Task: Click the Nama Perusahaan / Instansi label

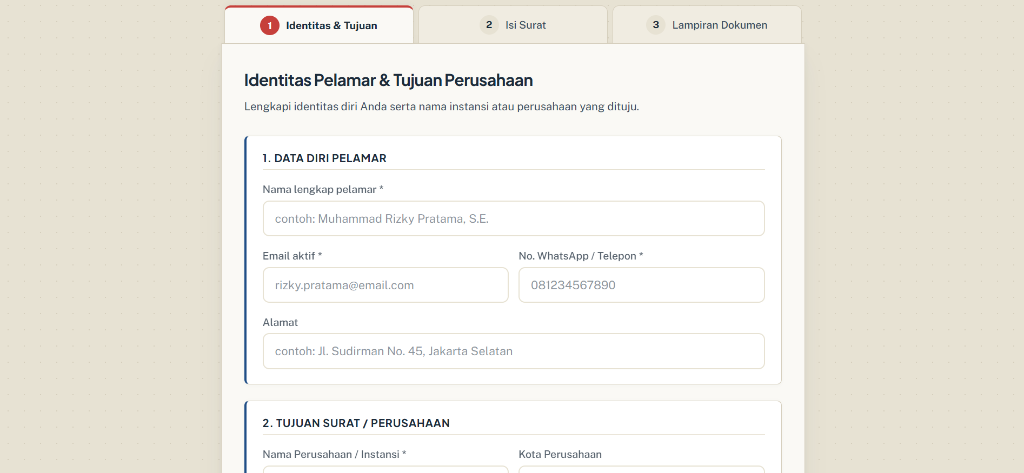Action: click(334, 454)
